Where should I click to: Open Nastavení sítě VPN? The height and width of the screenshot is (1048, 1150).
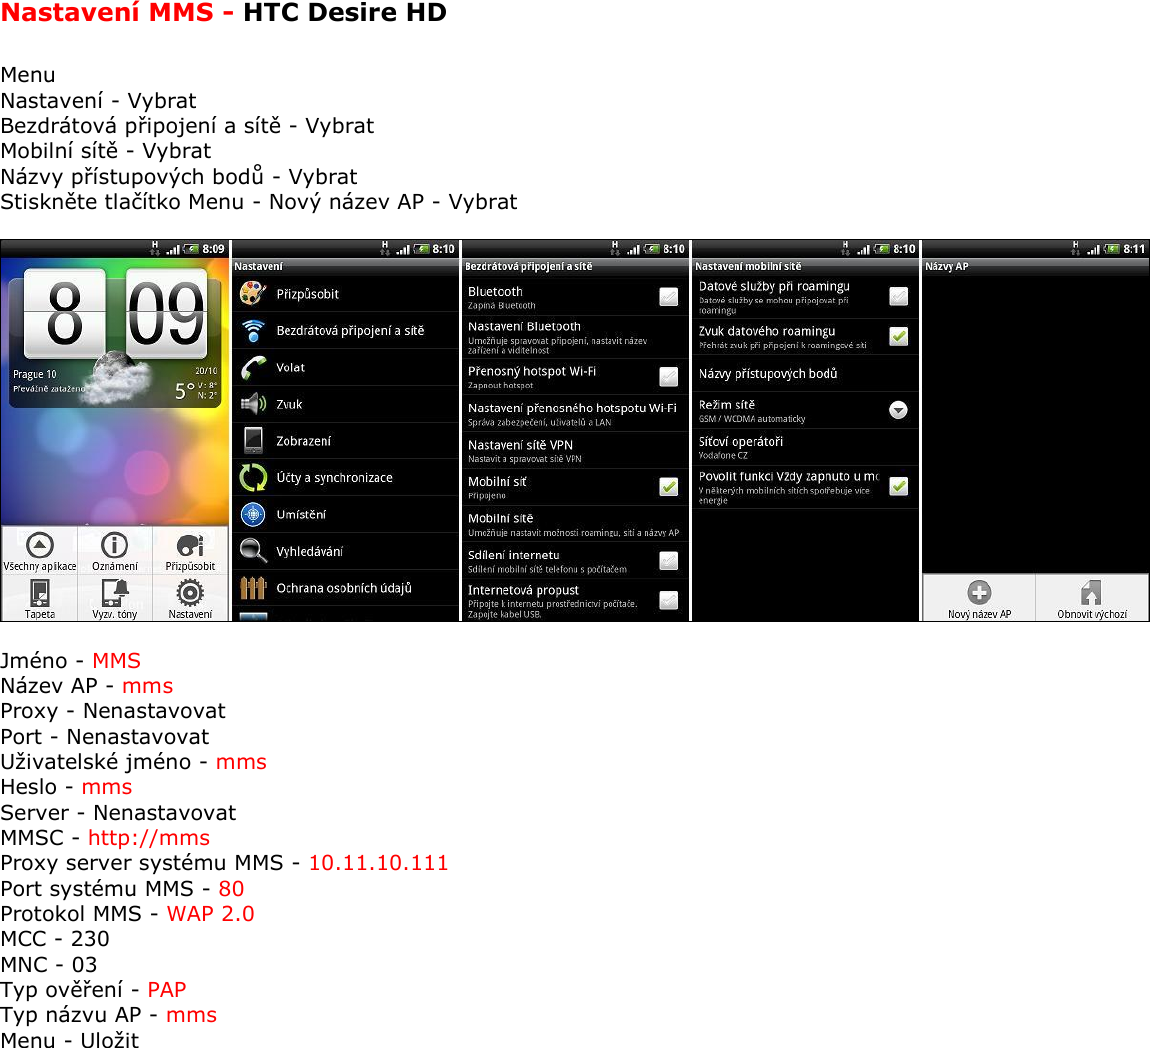575,450
